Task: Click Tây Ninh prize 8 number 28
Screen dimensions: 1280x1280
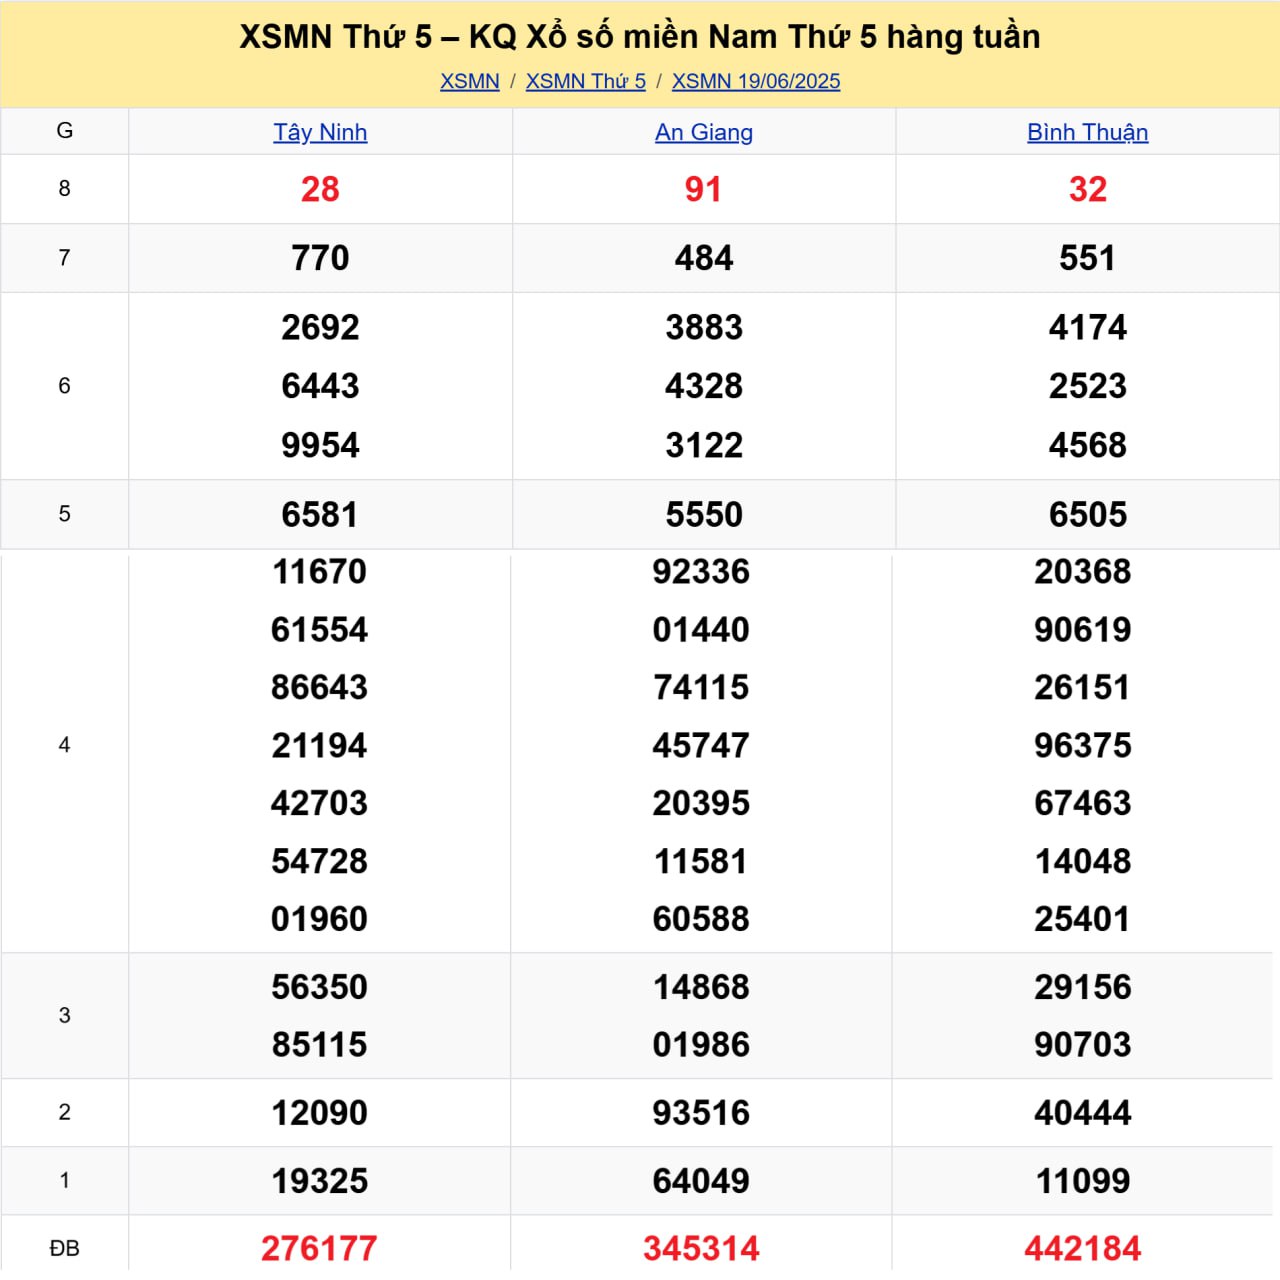Action: pyautogui.click(x=320, y=189)
